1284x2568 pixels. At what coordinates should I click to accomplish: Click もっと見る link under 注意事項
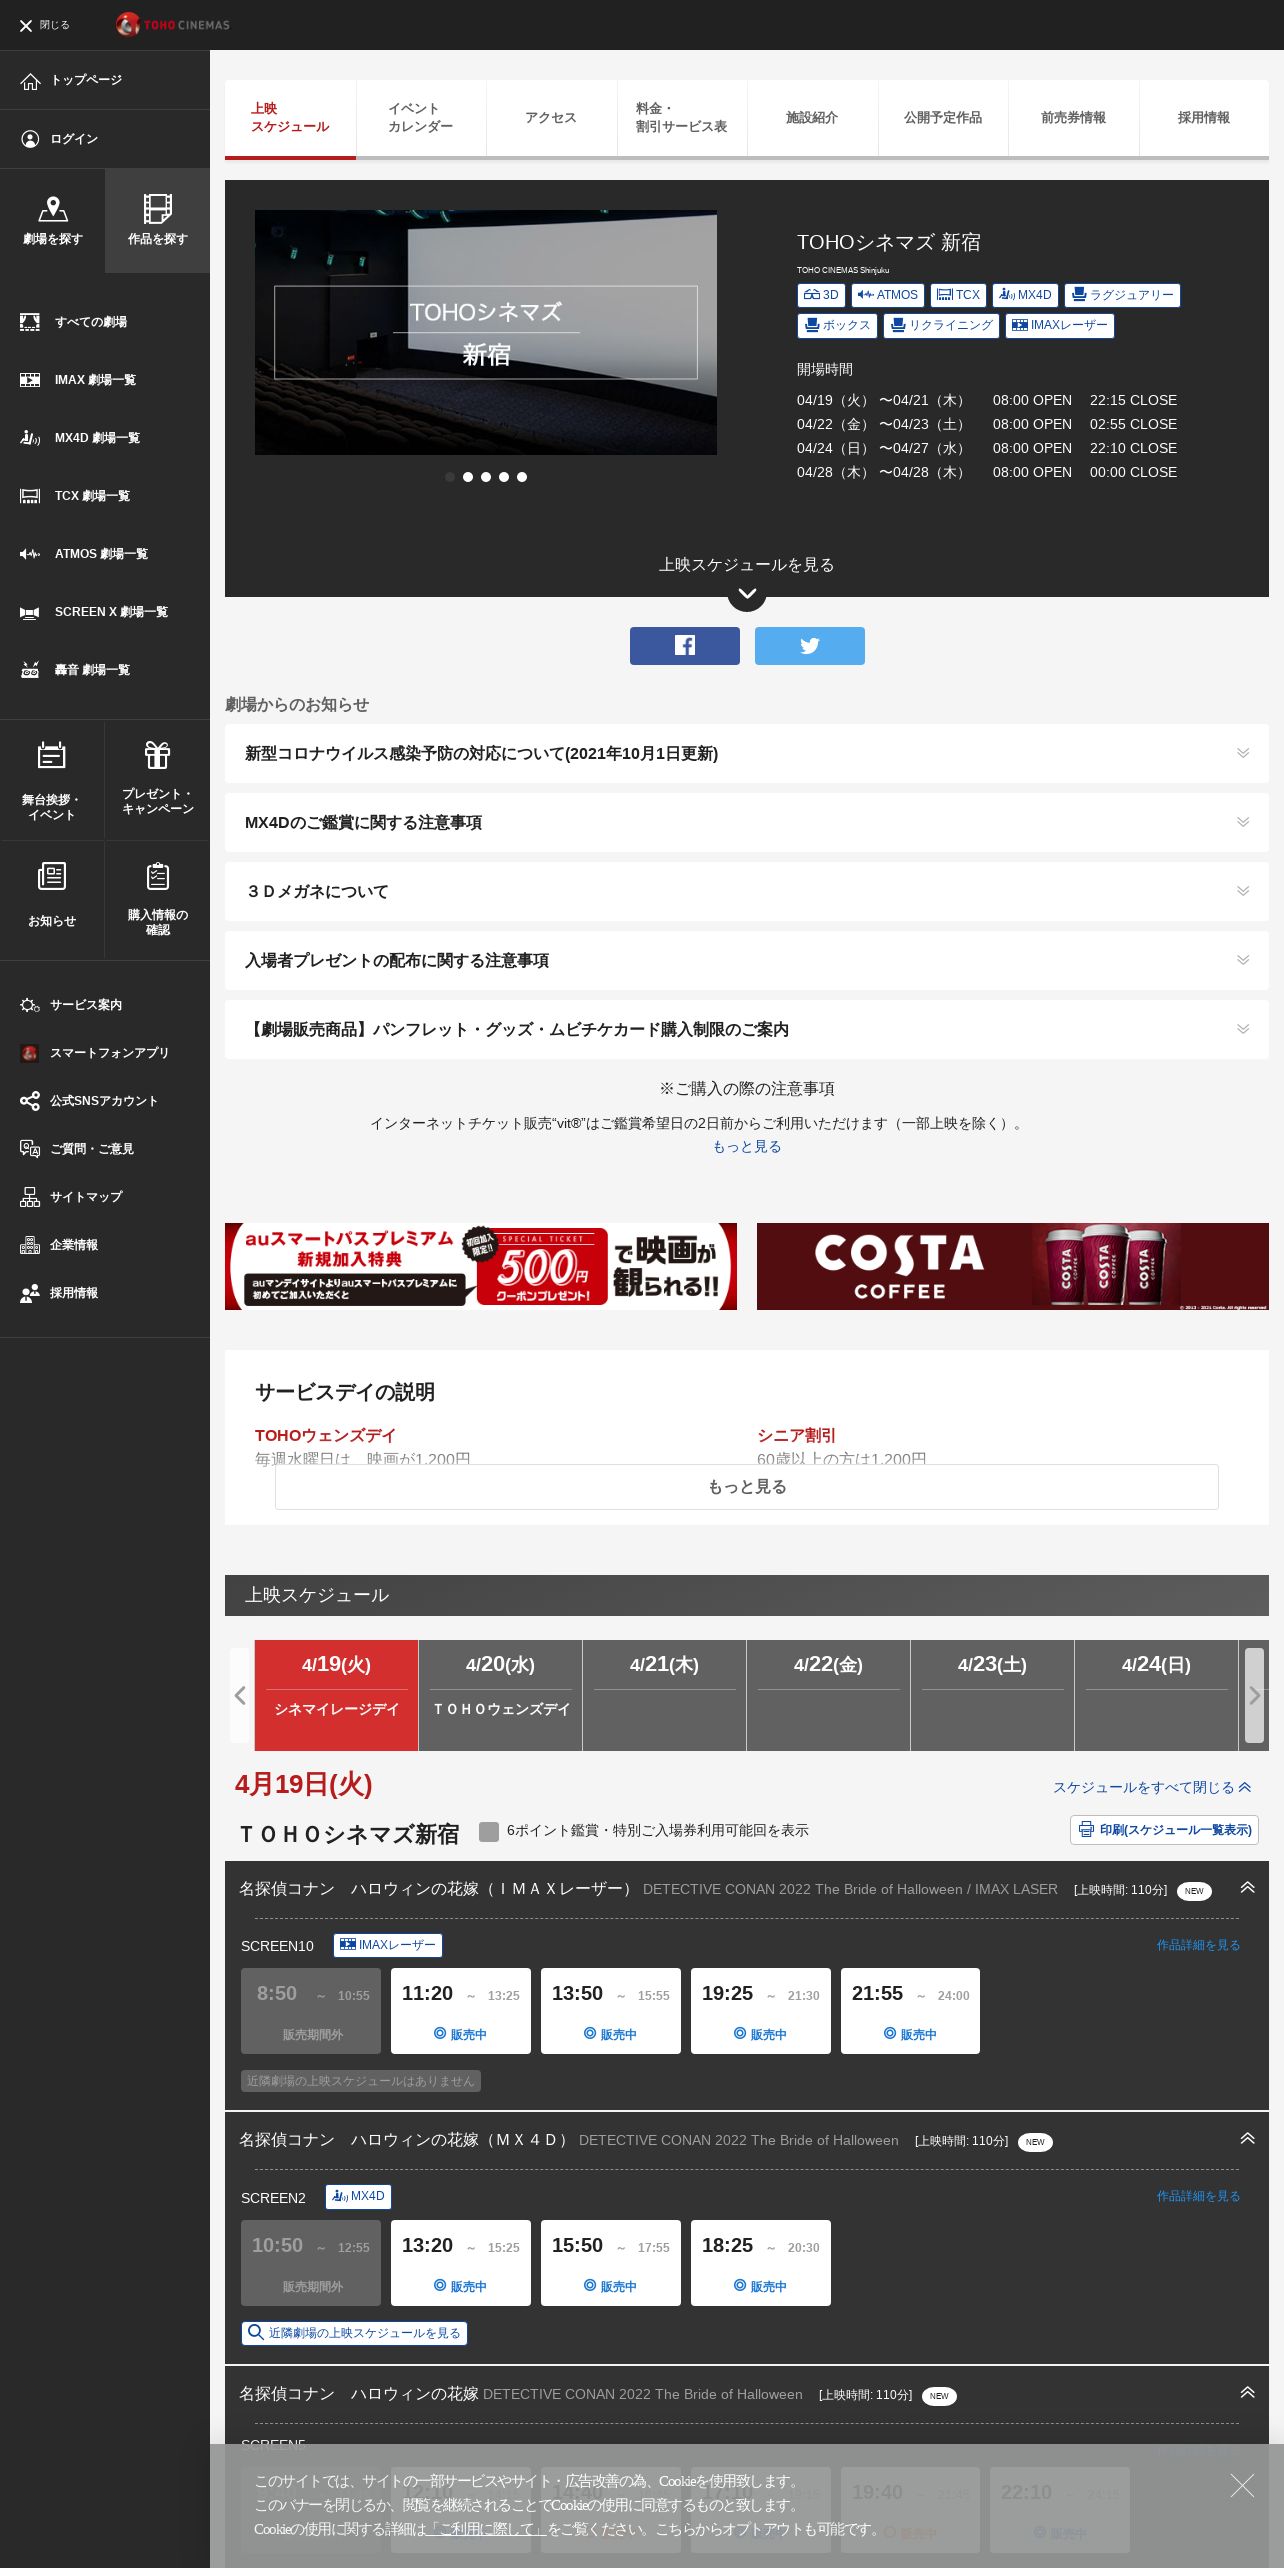coord(747,1147)
